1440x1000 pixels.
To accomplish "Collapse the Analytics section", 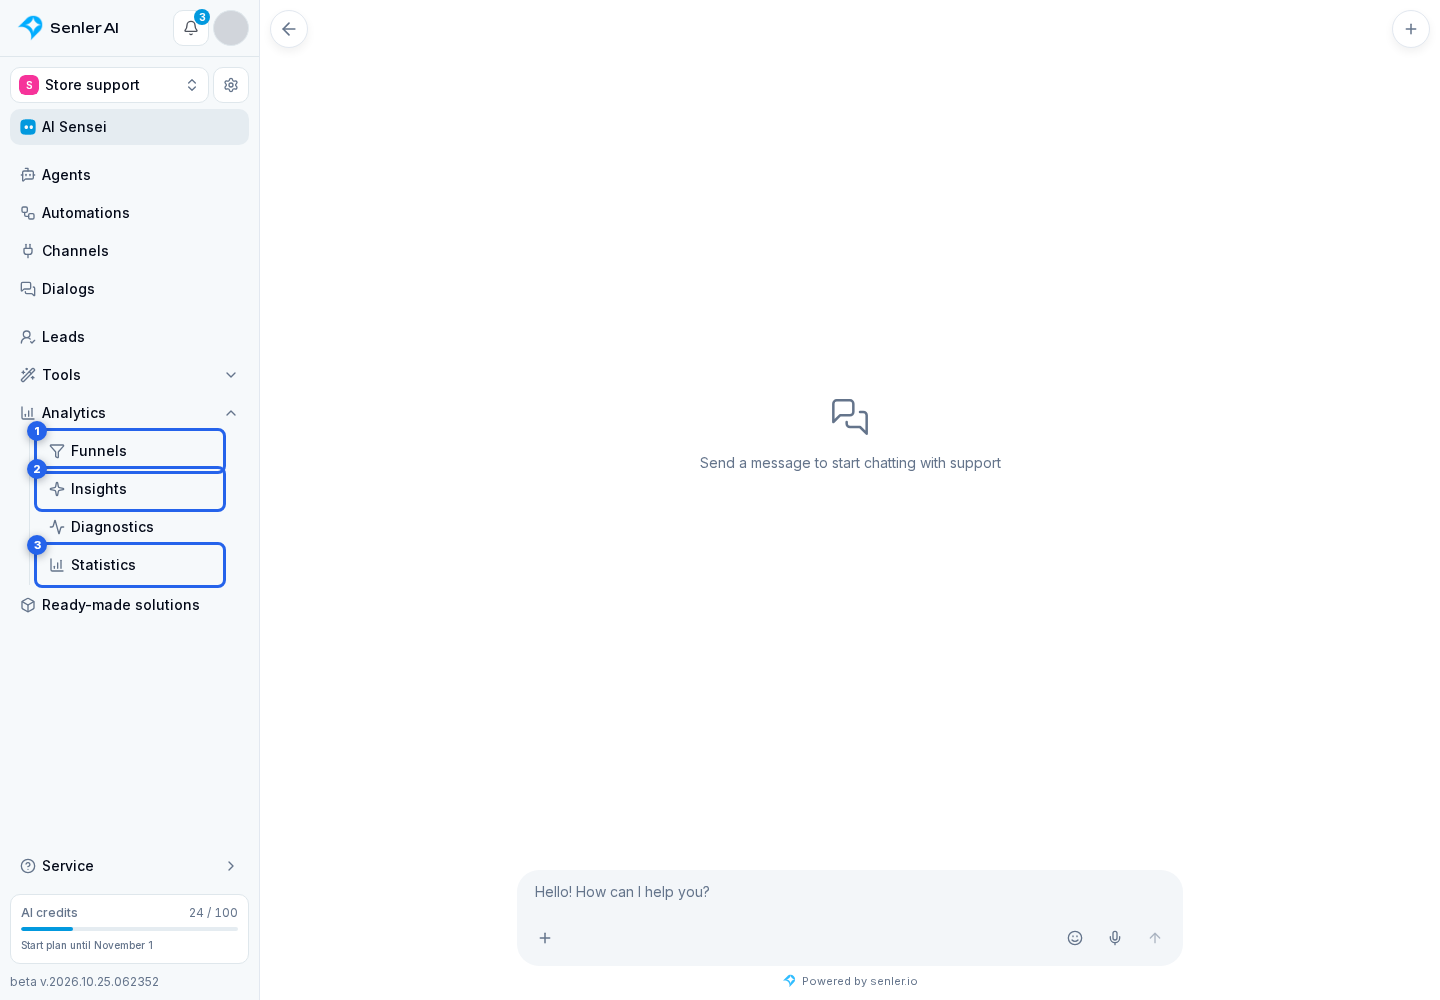I will point(129,413).
